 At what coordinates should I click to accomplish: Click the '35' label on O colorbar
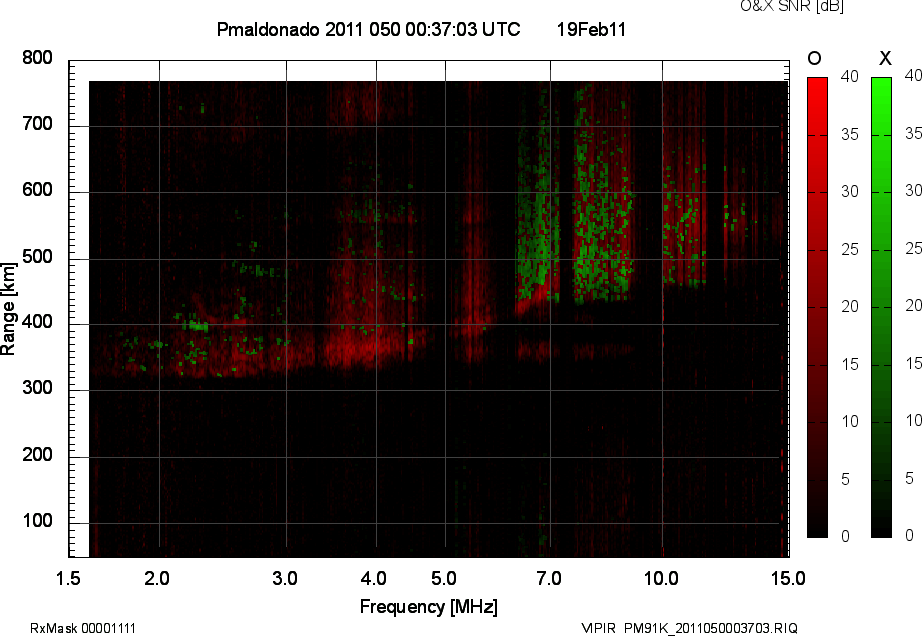pos(850,135)
